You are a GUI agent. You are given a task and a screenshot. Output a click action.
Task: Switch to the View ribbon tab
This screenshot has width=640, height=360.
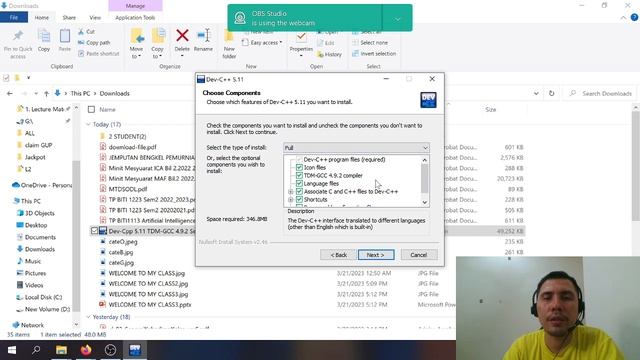[95, 18]
